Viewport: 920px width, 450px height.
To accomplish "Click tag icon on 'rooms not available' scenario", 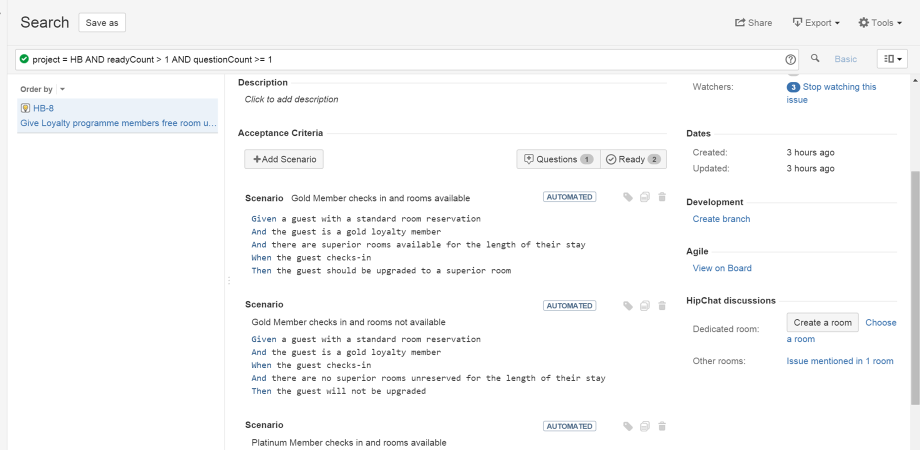I will click(628, 306).
